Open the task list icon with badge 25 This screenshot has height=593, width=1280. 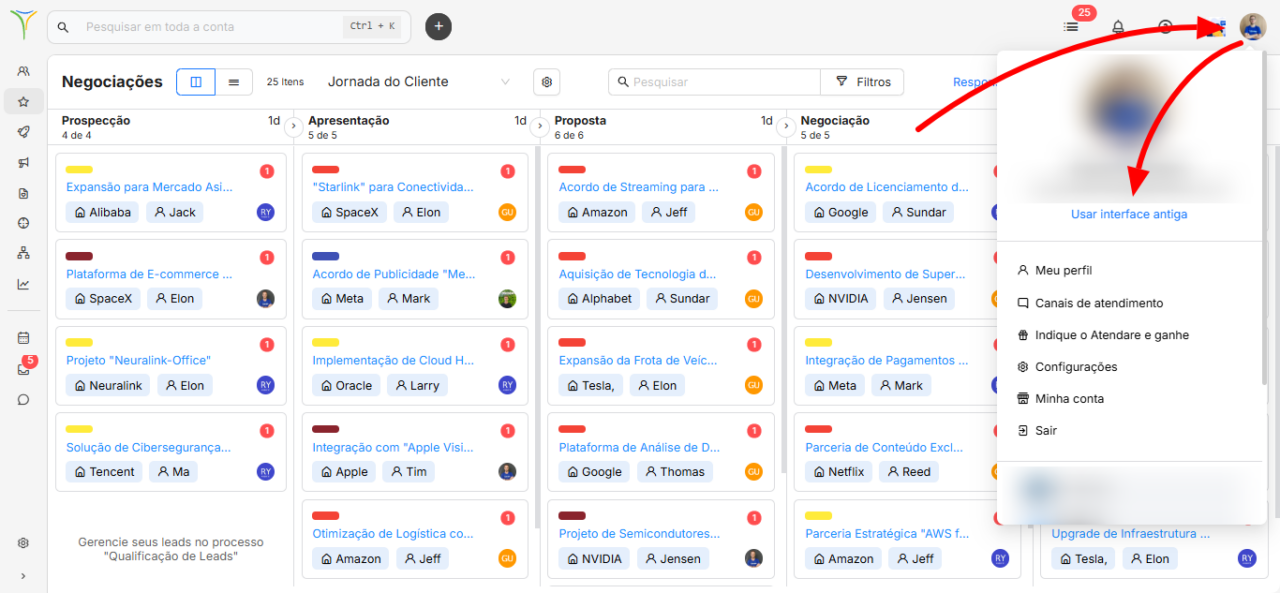[x=1071, y=27]
